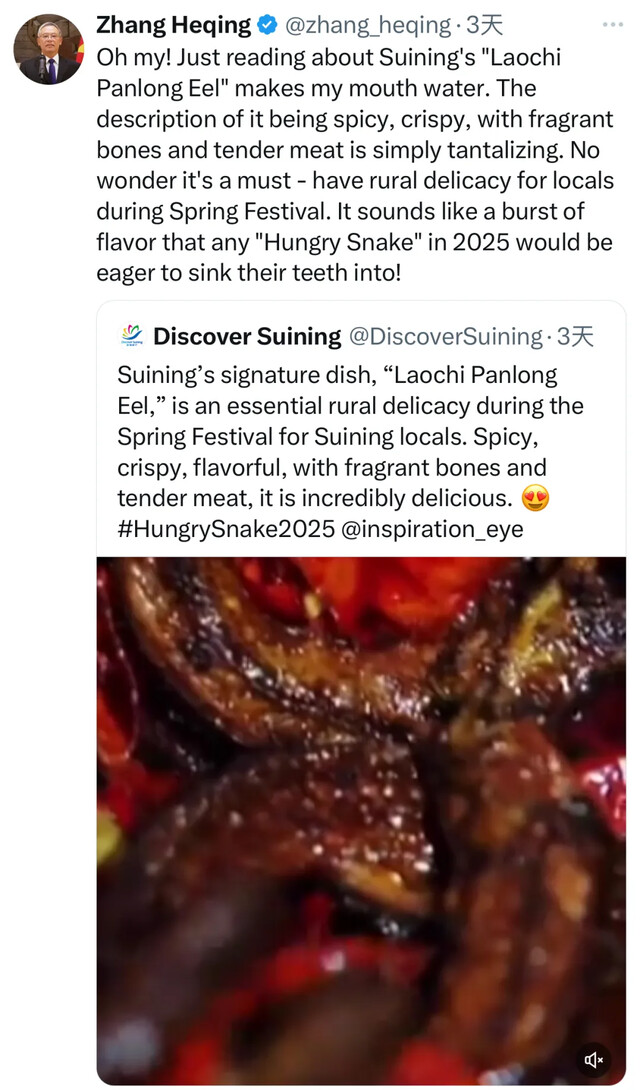
Task: Click the @zhang_heqing handle
Action: 366,25
